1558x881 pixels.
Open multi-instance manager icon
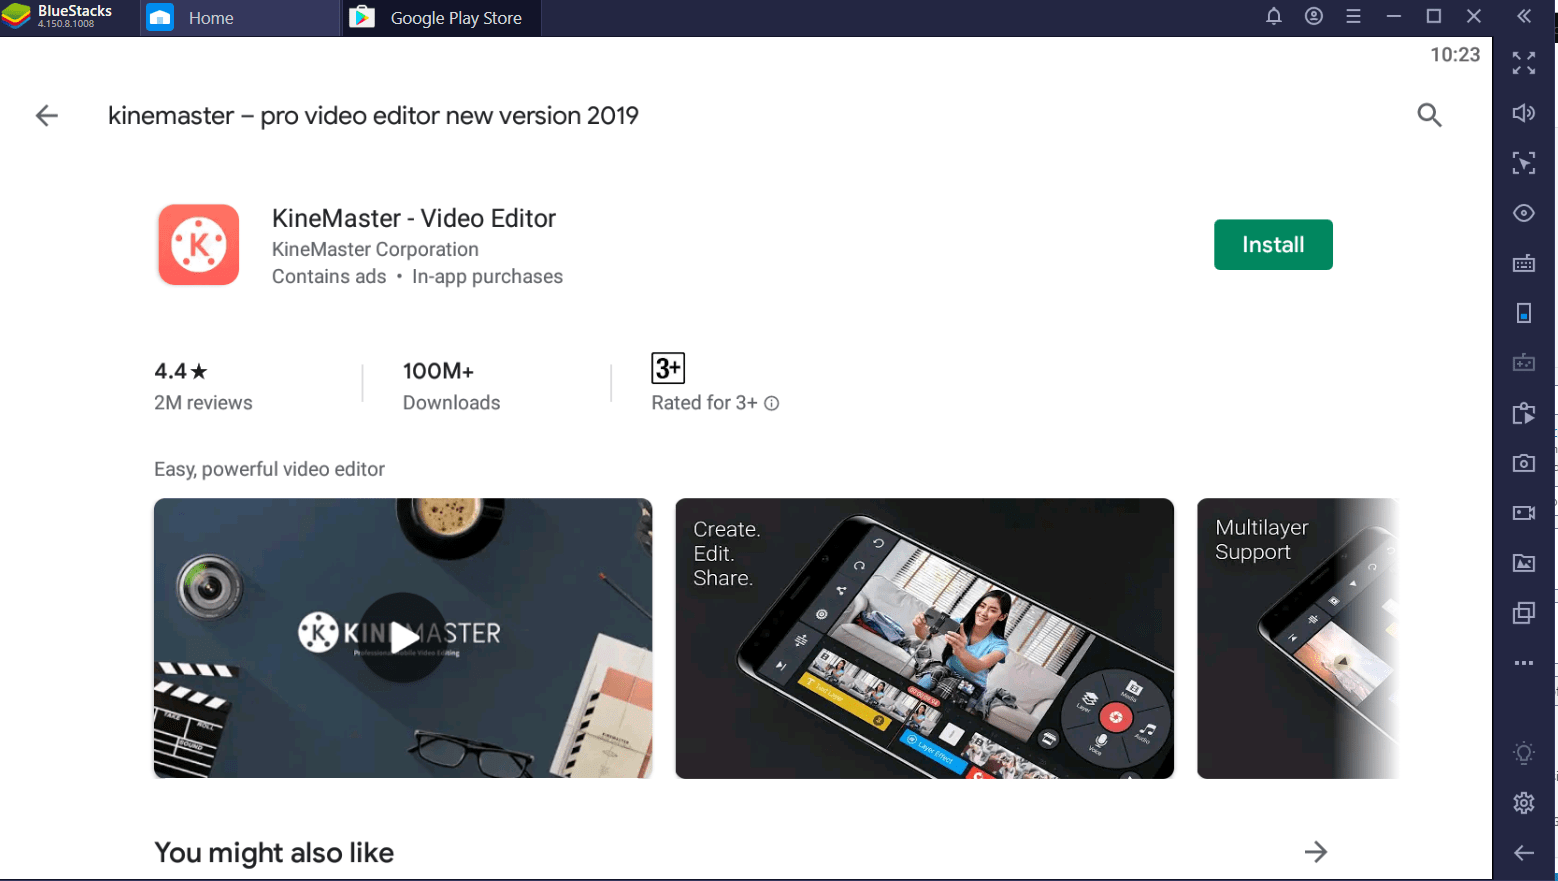point(1524,613)
